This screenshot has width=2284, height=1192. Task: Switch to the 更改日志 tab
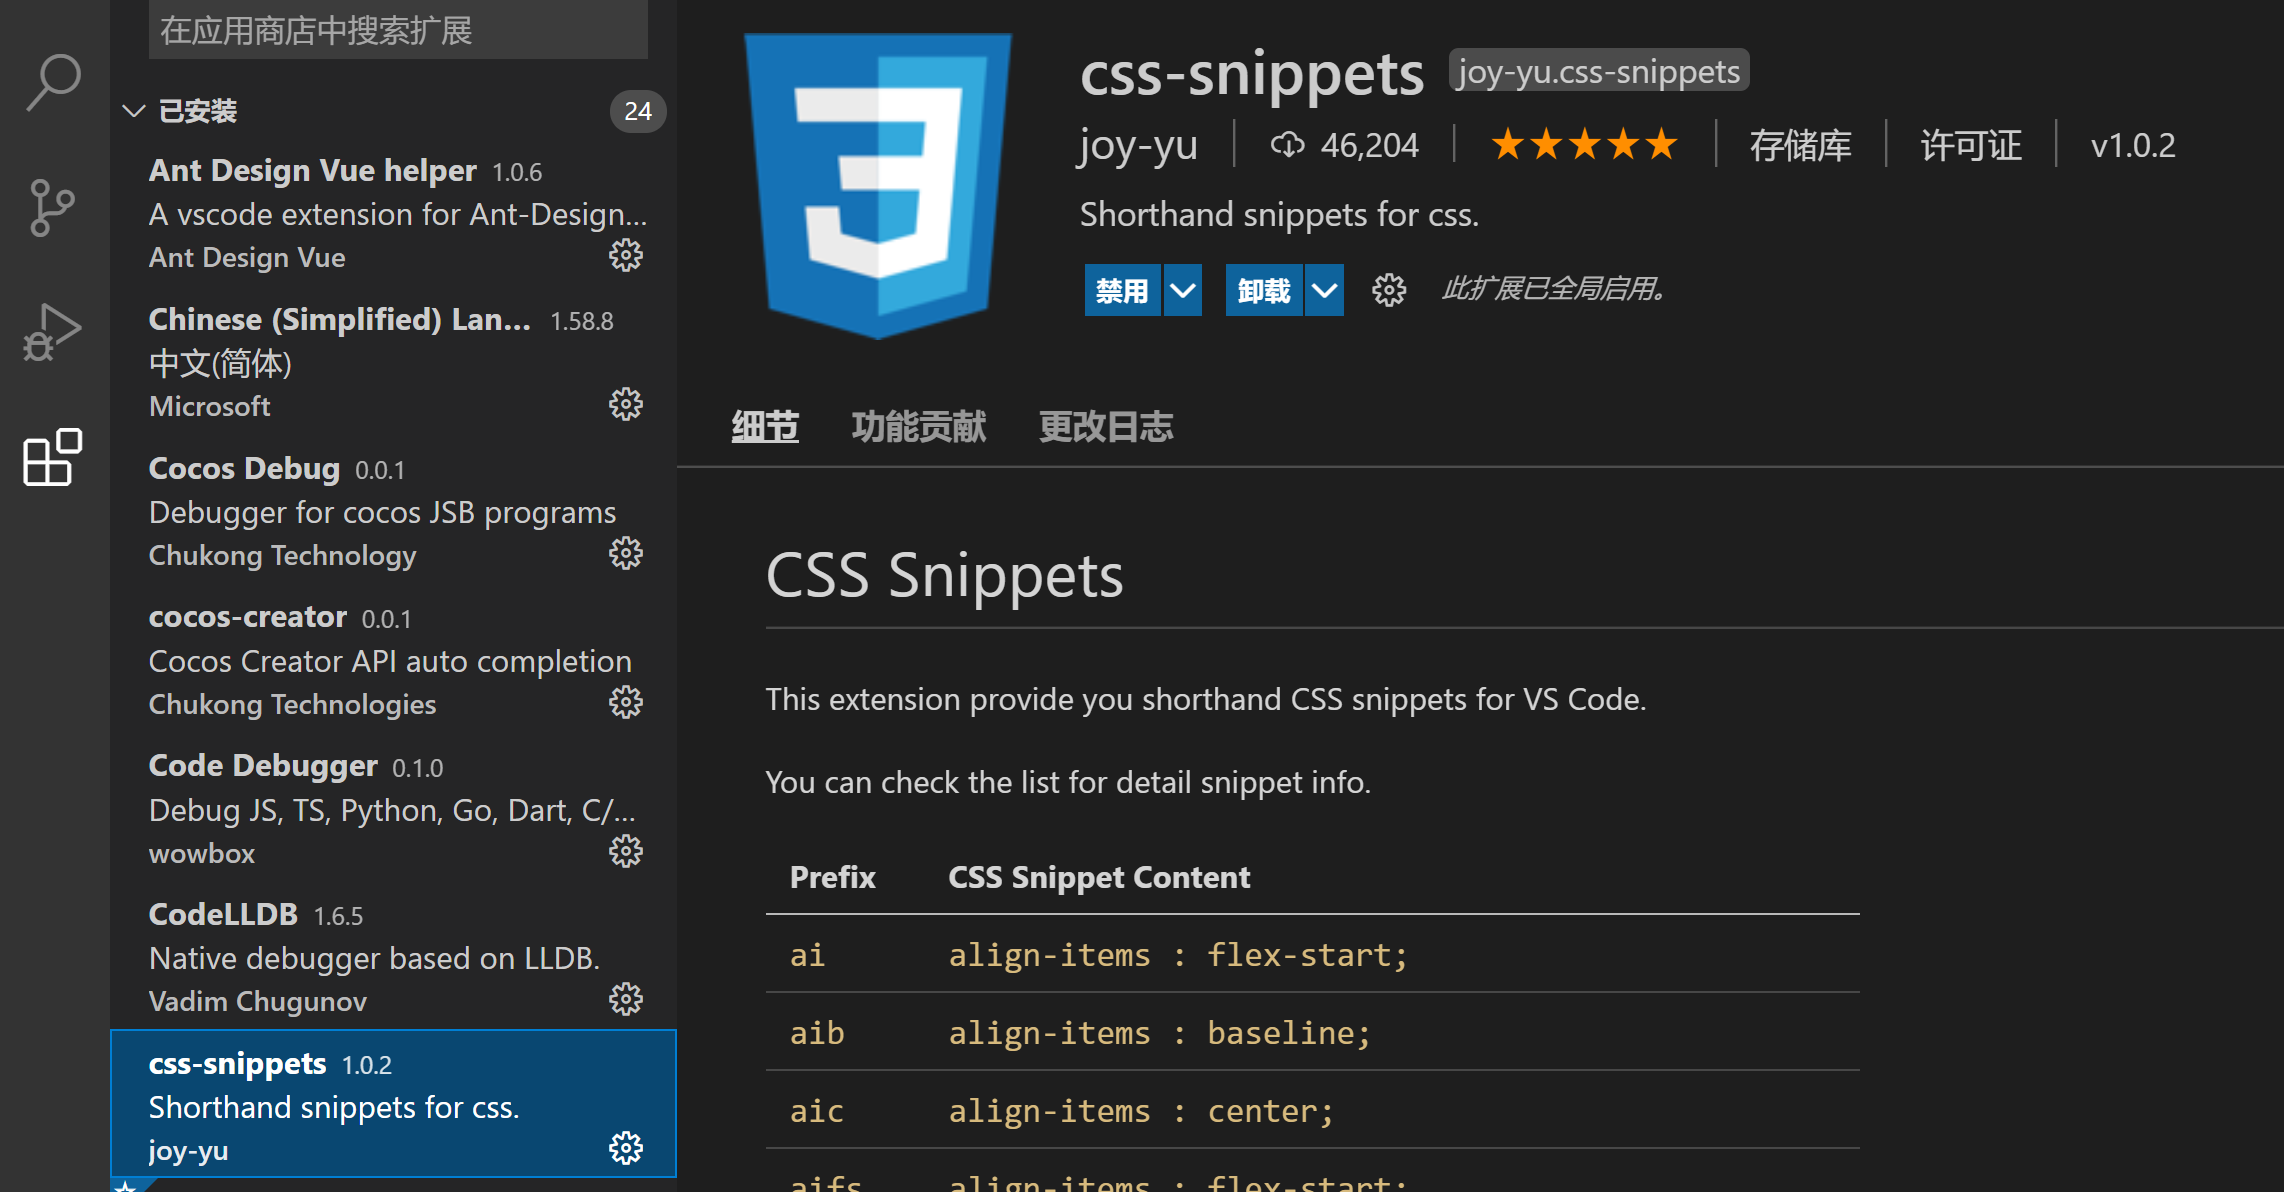(1106, 427)
